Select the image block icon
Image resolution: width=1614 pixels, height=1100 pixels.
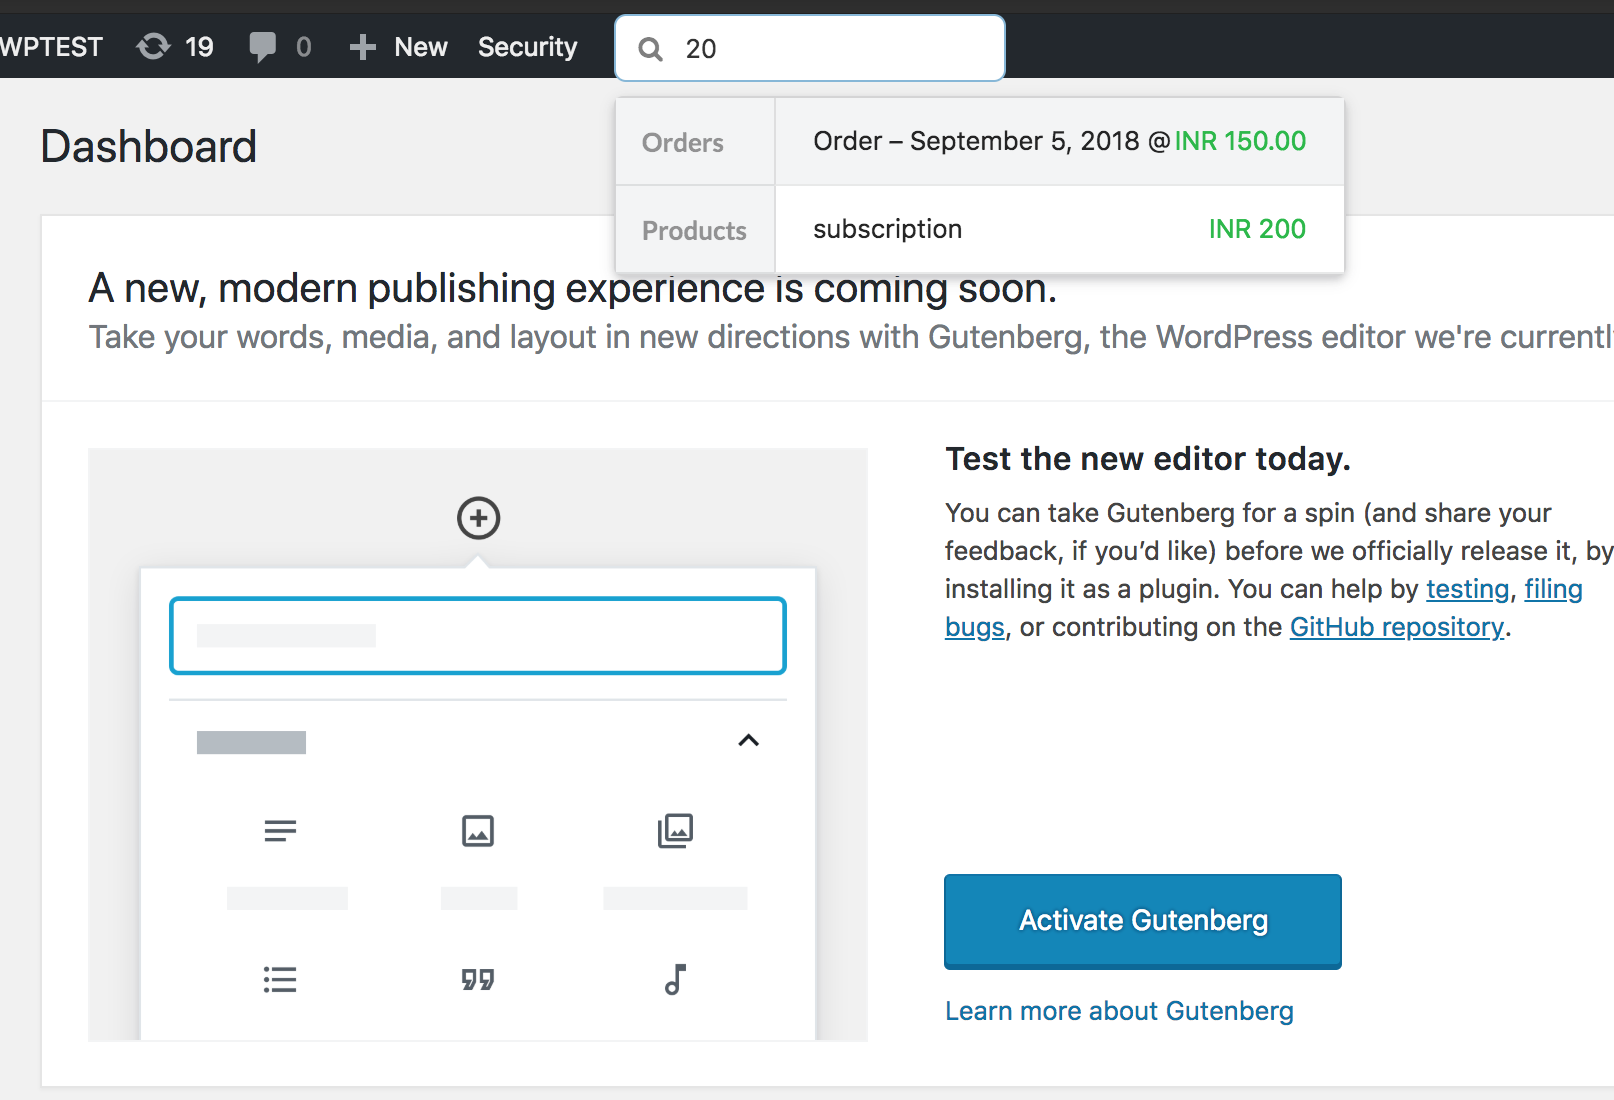478,831
